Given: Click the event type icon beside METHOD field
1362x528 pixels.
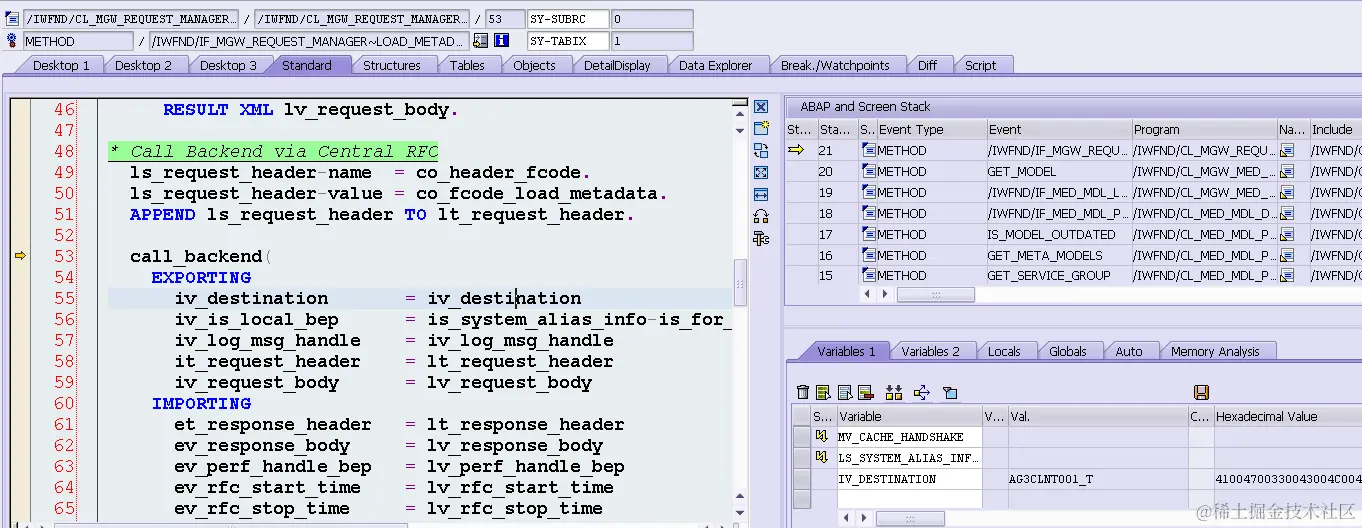Looking at the screenshot, I should (x=12, y=41).
